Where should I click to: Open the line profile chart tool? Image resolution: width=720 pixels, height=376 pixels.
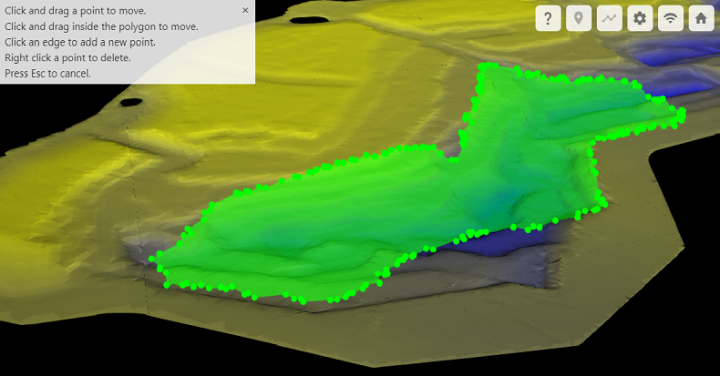point(609,18)
